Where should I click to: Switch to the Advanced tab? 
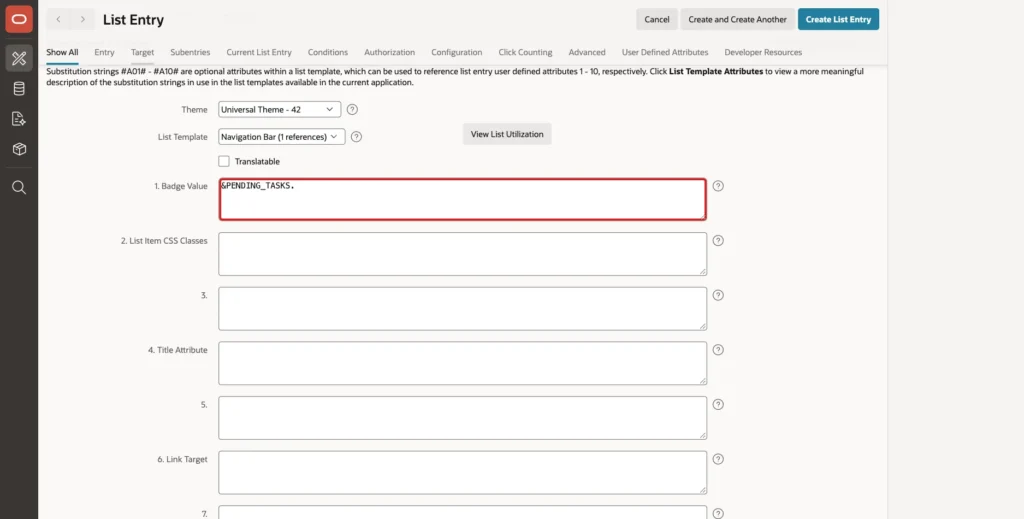click(x=586, y=52)
